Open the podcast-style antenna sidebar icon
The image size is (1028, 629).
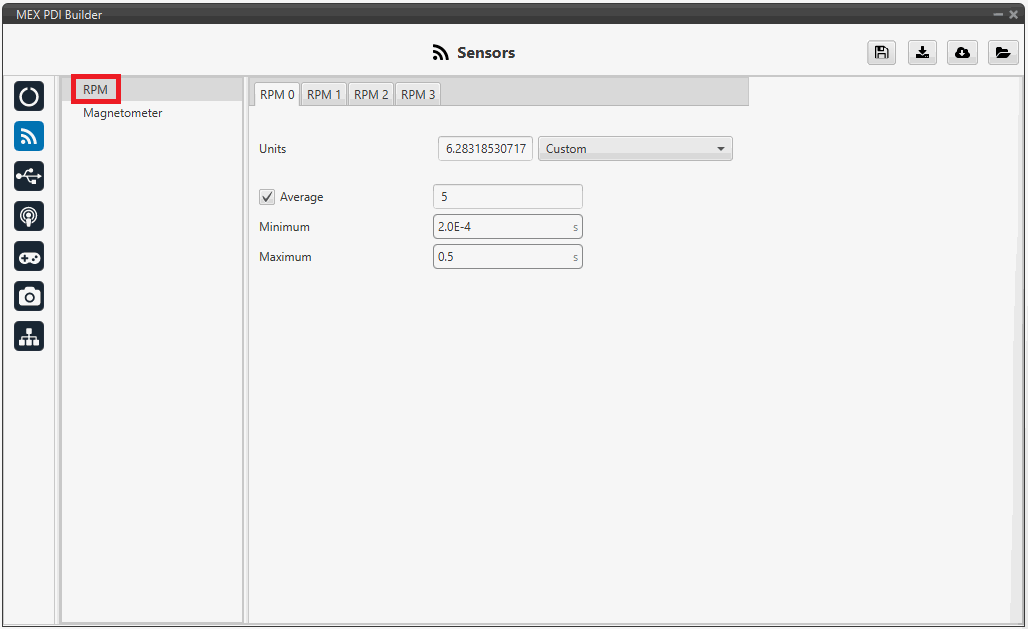(x=29, y=216)
